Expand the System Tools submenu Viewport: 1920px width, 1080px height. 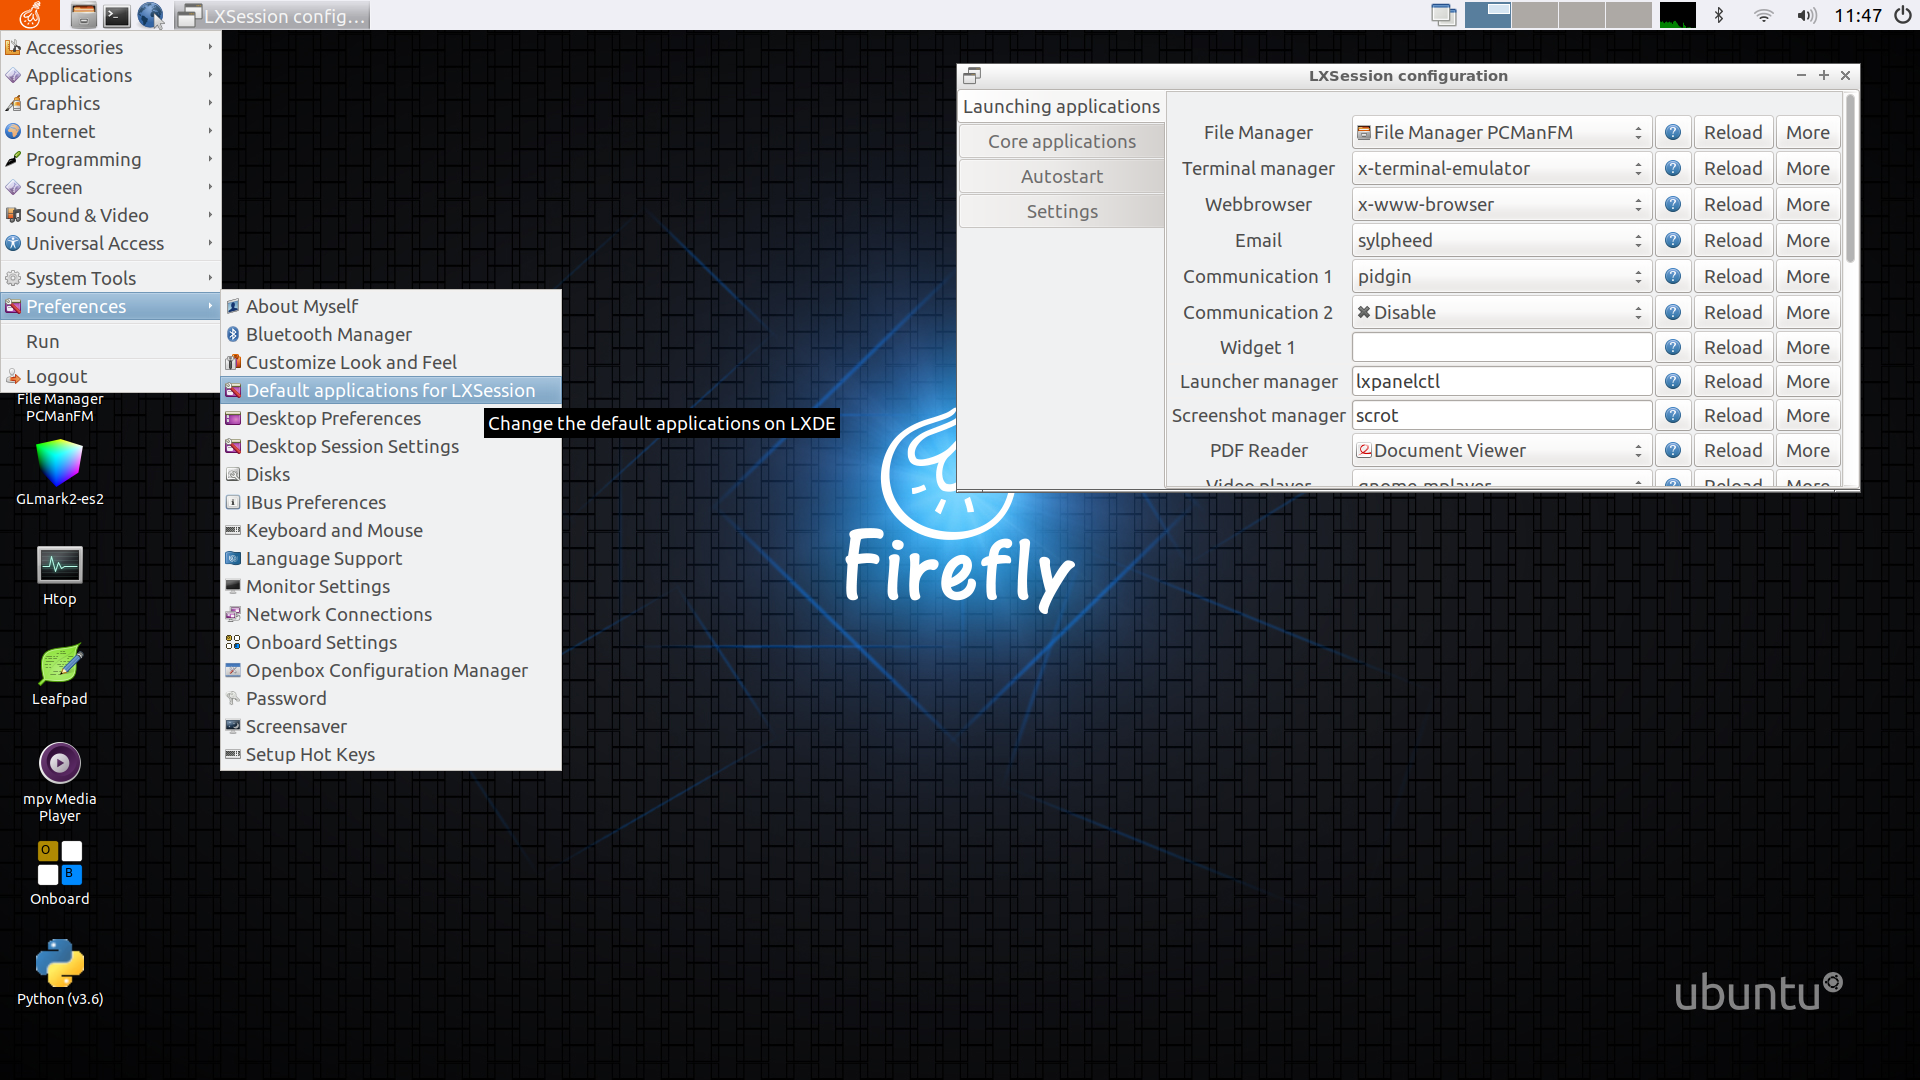point(110,278)
